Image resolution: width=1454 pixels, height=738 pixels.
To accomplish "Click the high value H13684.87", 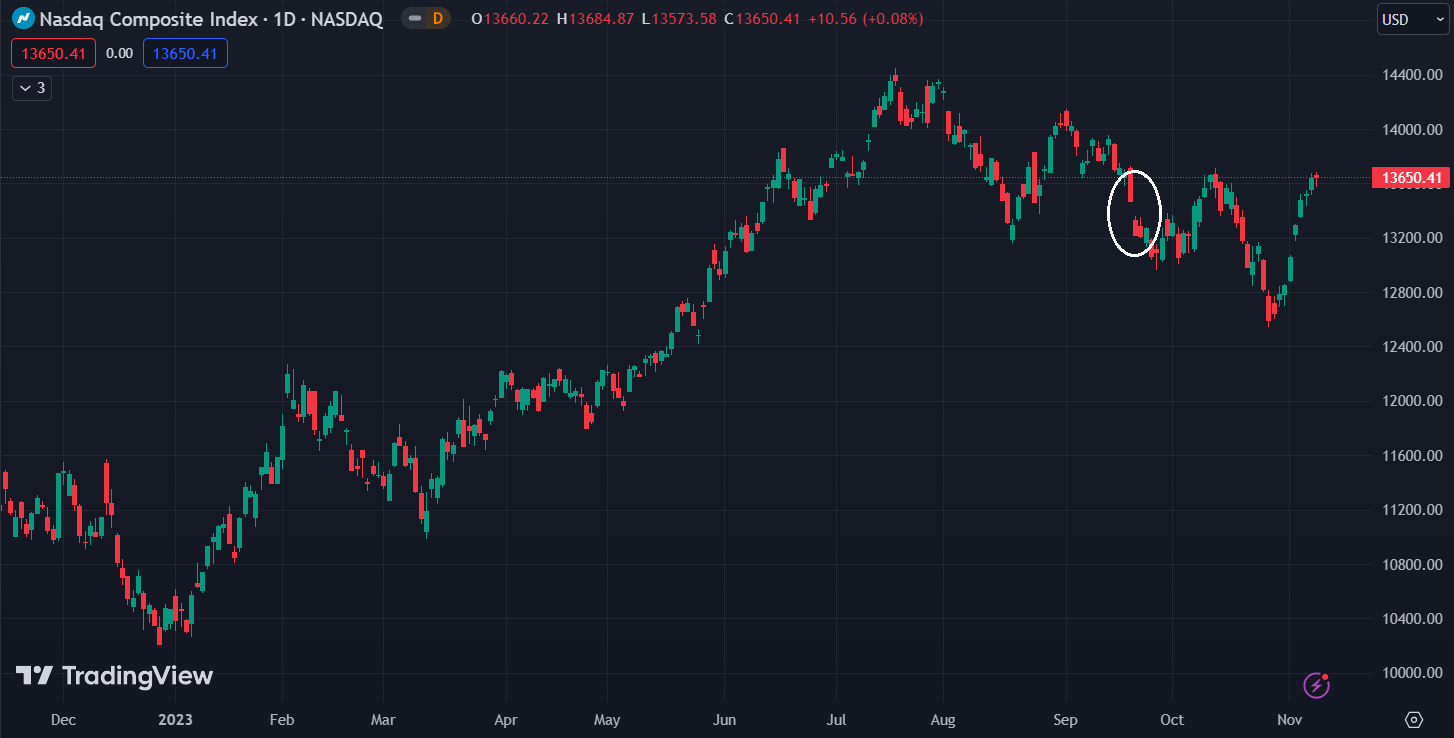I will (595, 19).
